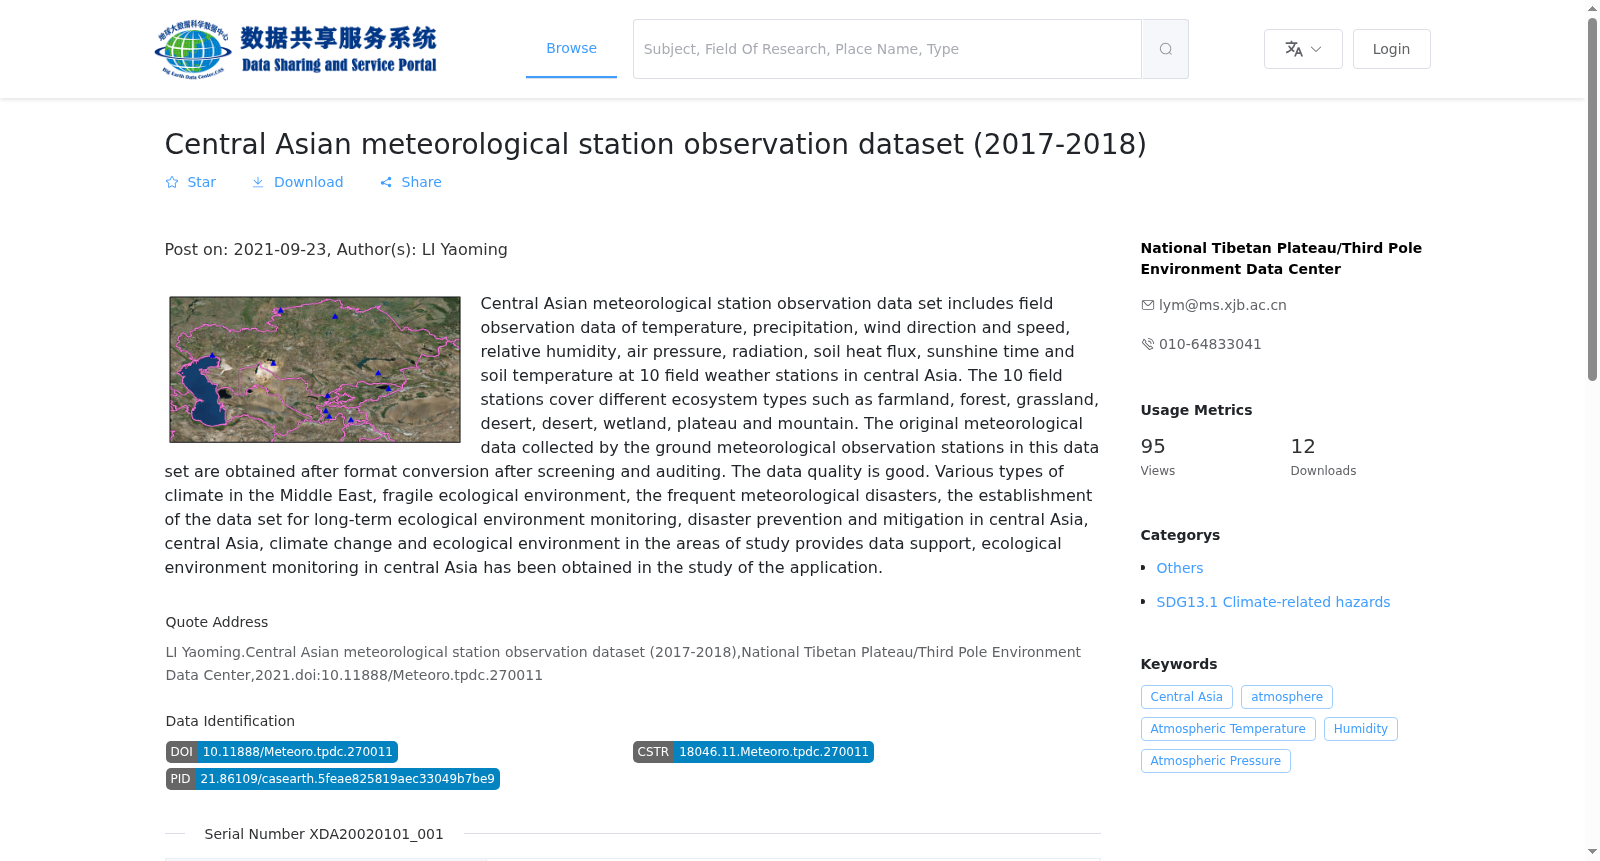This screenshot has height=861, width=1600.
Task: Click the Share link
Action: [411, 182]
